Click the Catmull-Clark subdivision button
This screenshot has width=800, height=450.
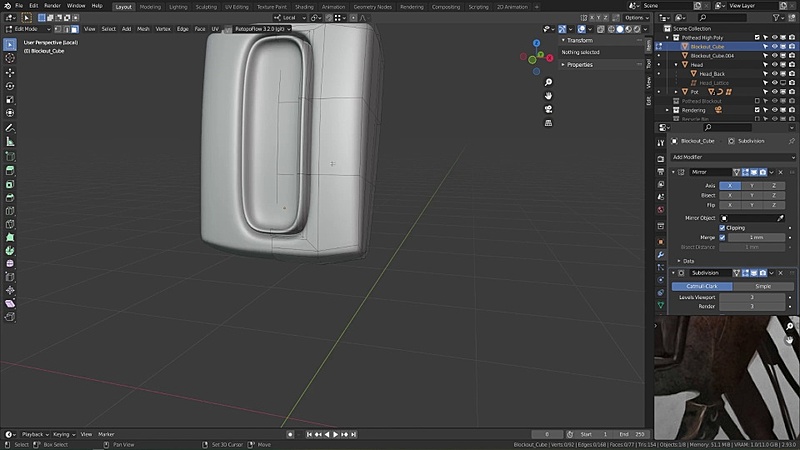(x=702, y=287)
